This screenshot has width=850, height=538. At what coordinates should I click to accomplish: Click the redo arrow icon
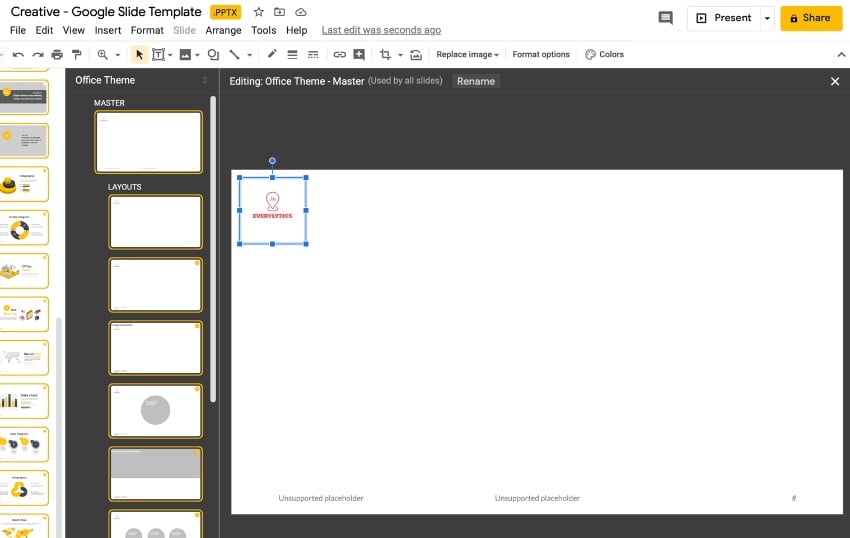(38, 55)
